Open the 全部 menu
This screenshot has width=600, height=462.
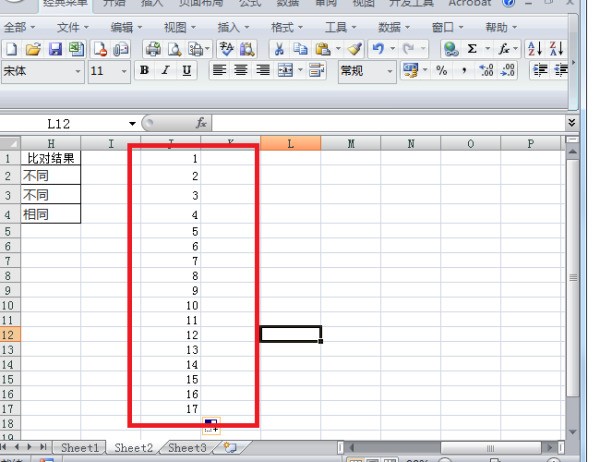[19, 27]
